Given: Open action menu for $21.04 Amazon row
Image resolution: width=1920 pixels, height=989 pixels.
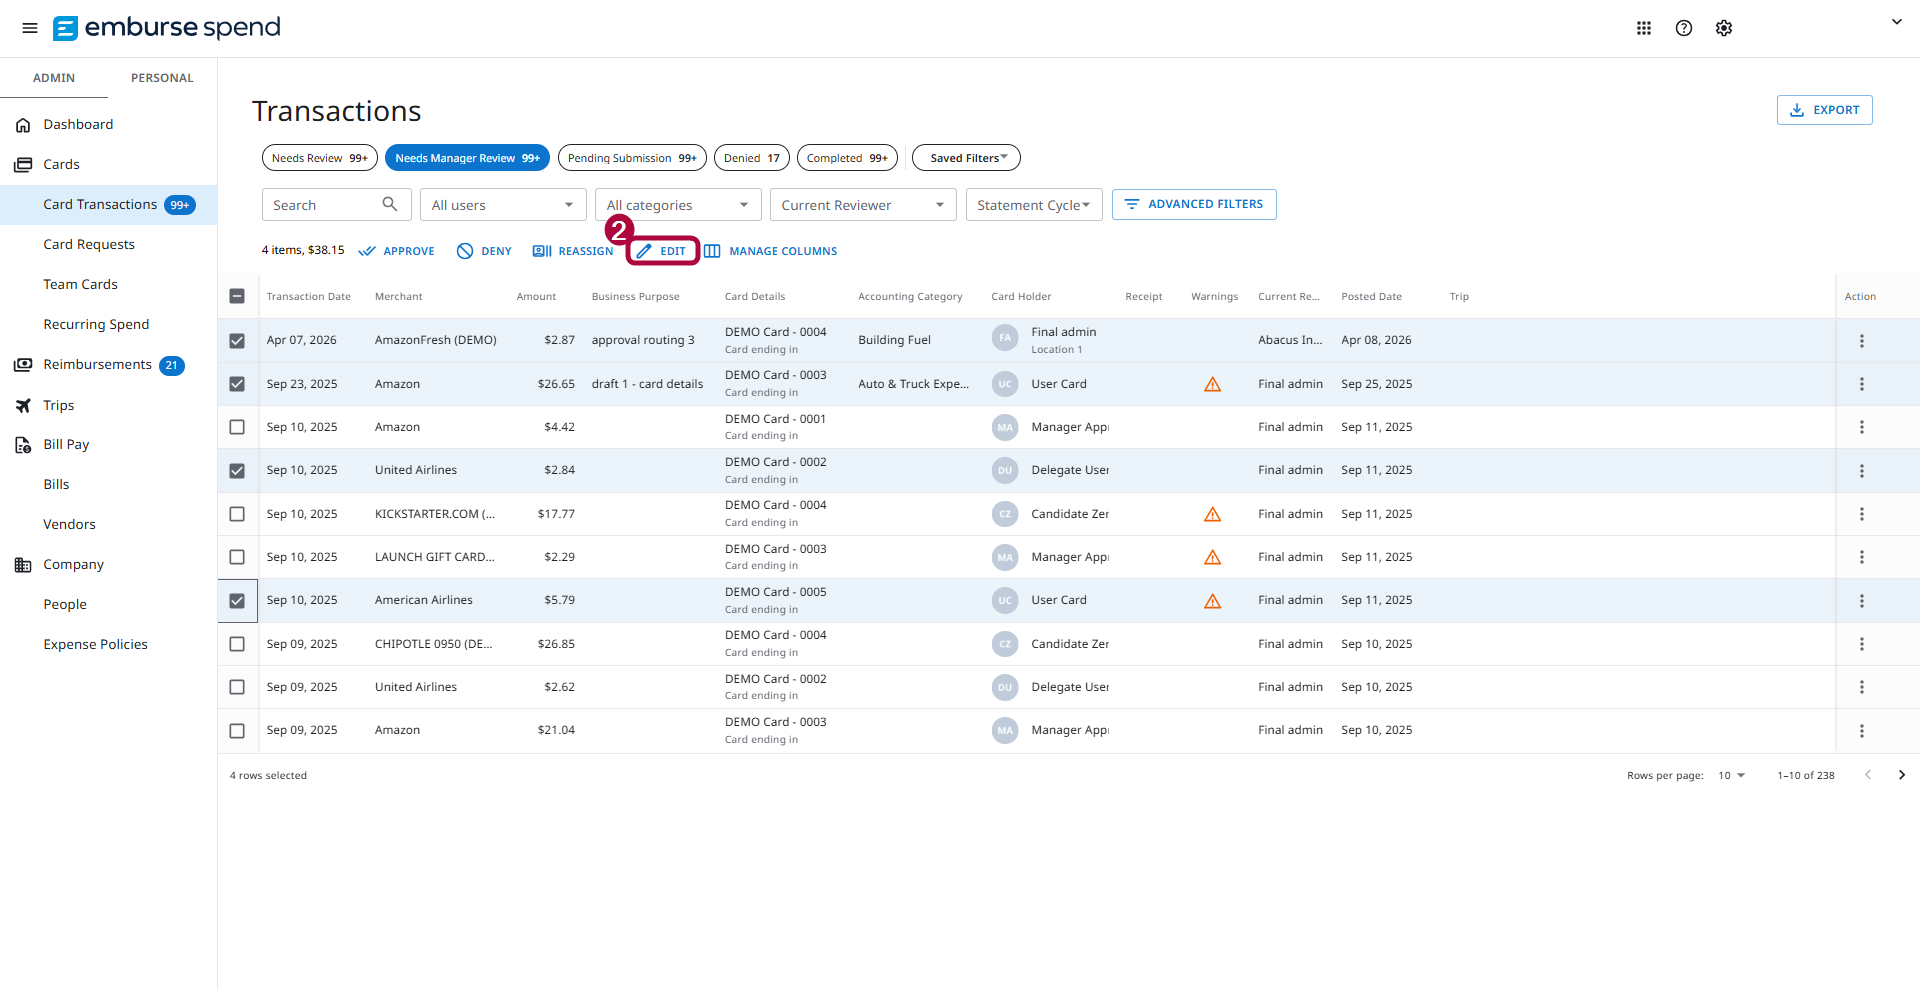Looking at the screenshot, I should tap(1862, 731).
